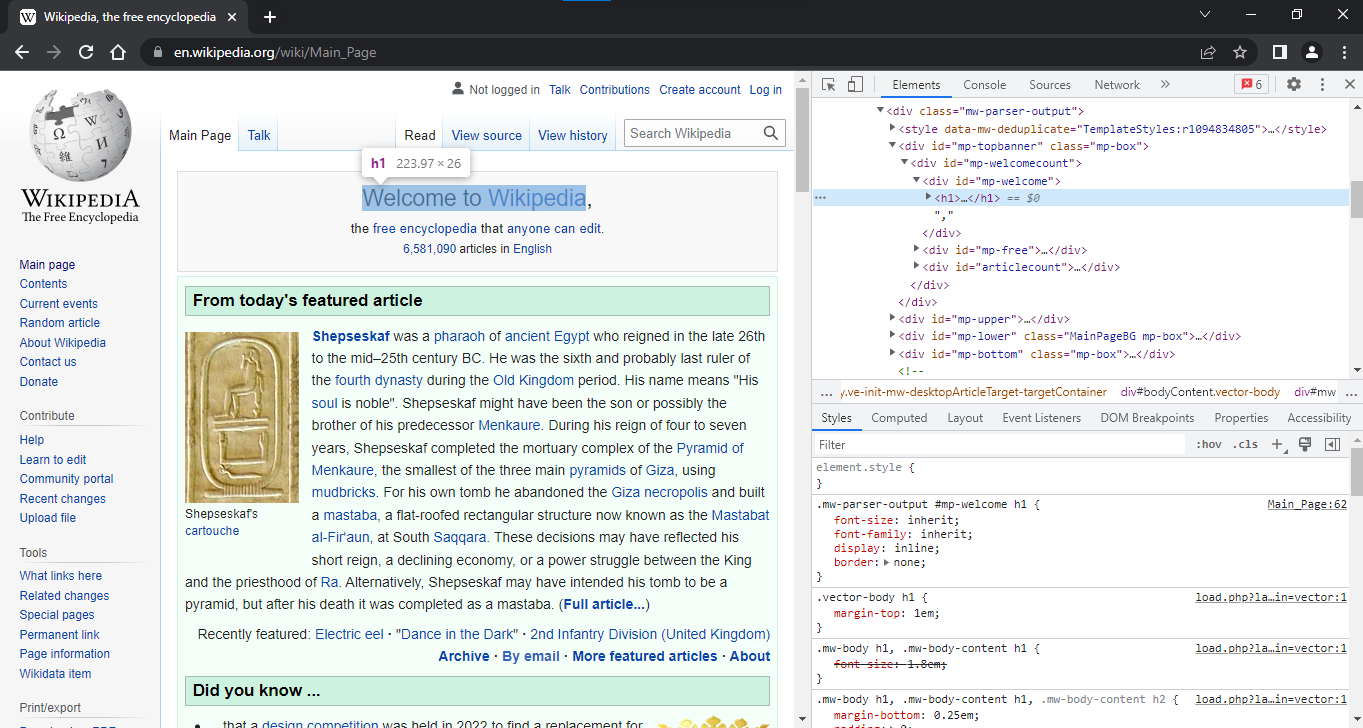Image resolution: width=1363 pixels, height=728 pixels.
Task: Reload the page
Action: click(x=85, y=51)
